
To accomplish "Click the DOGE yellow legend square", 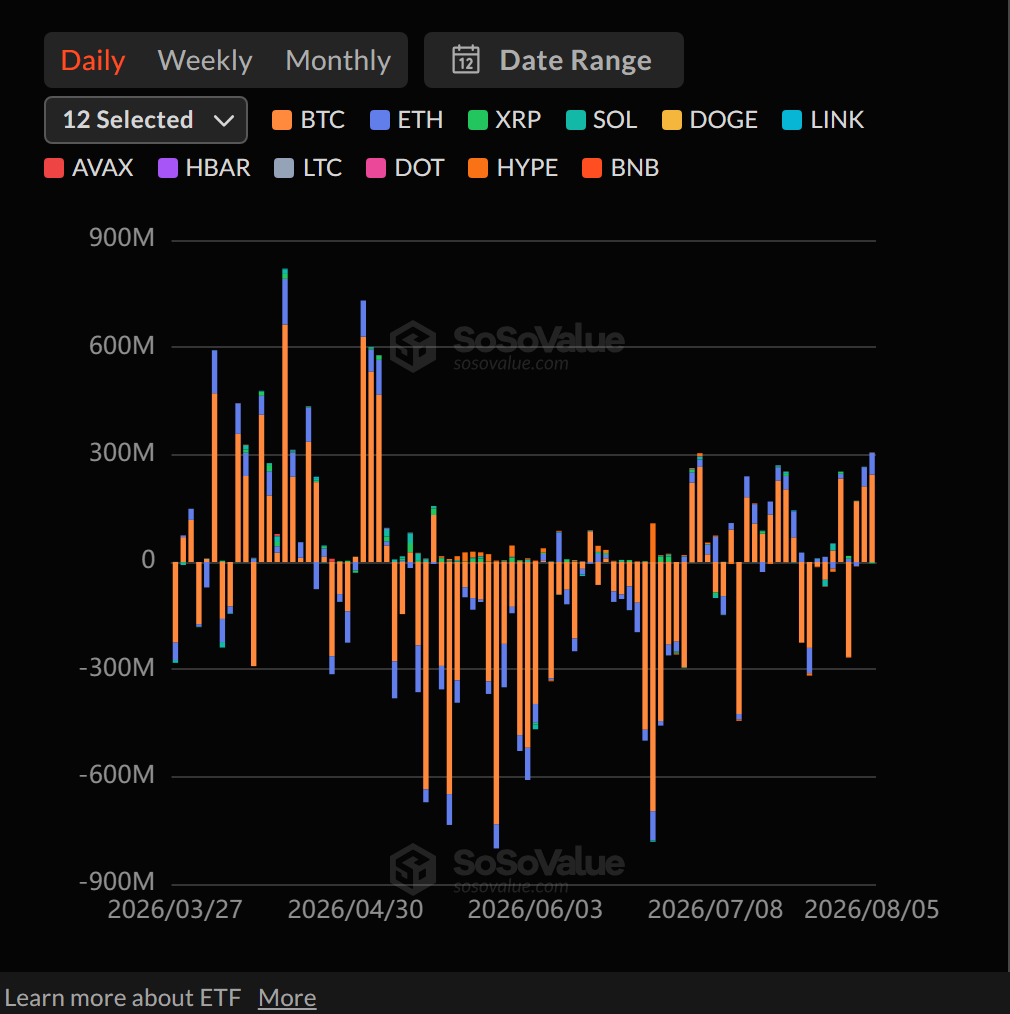I will pos(672,120).
